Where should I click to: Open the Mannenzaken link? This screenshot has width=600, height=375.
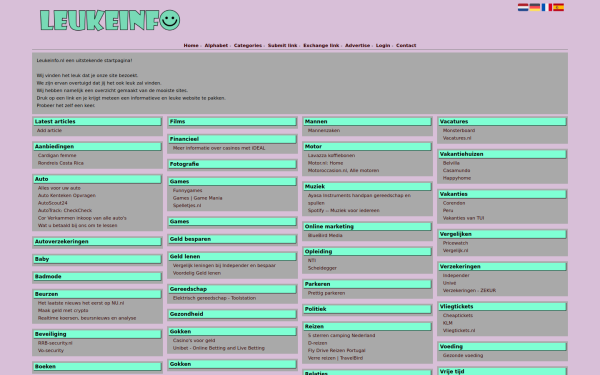point(324,130)
